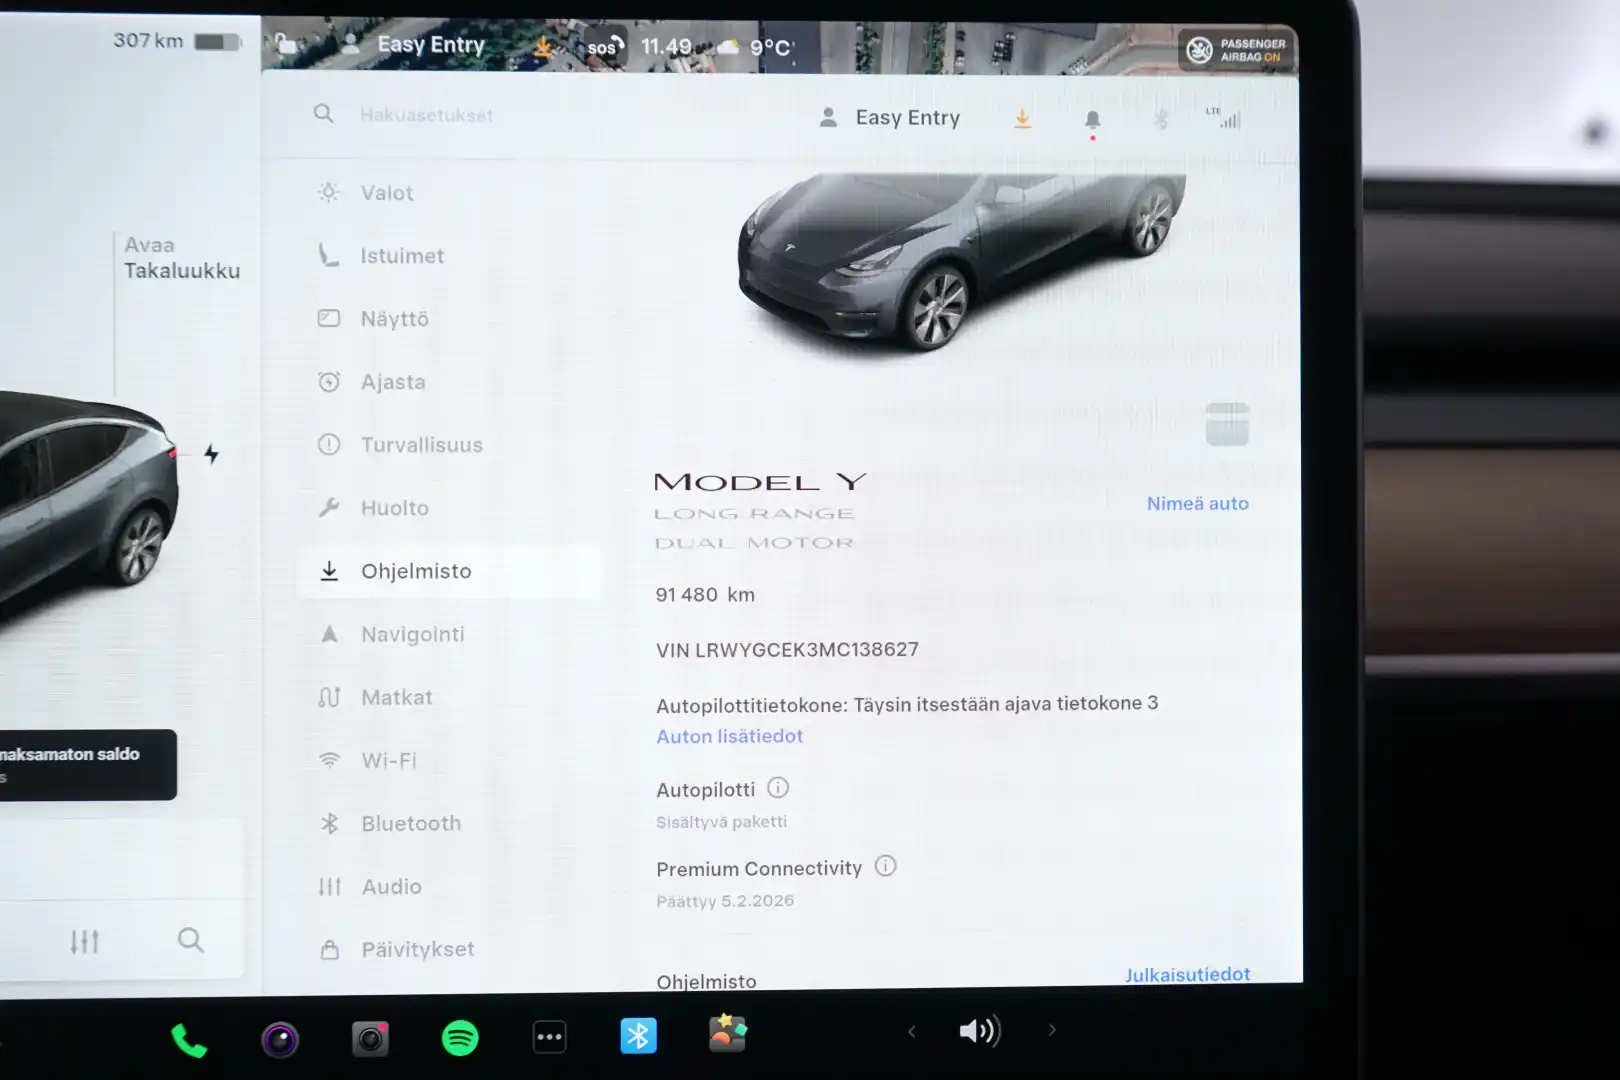Focus the Hakuasetukset search field

pyautogui.click(x=426, y=115)
